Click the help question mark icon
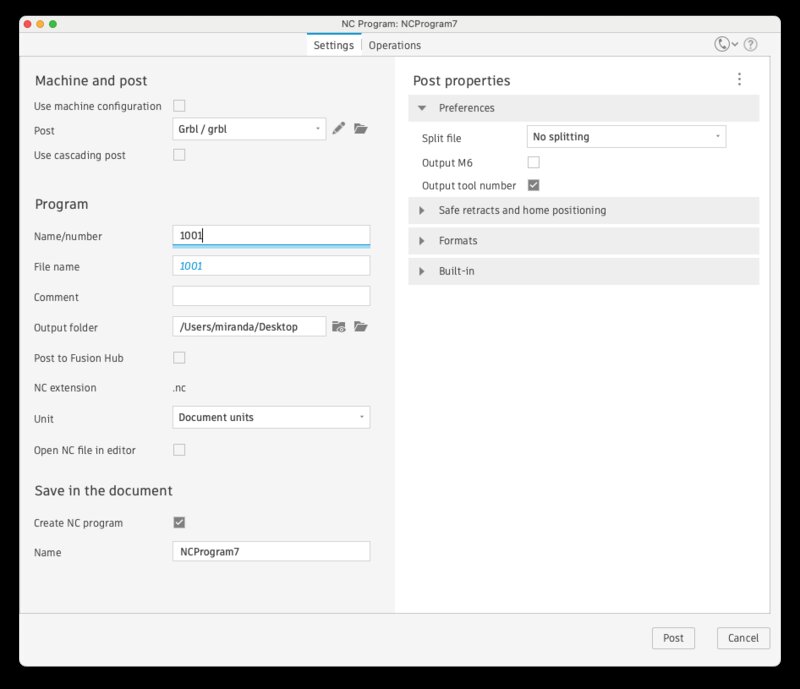800x689 pixels. 750,45
